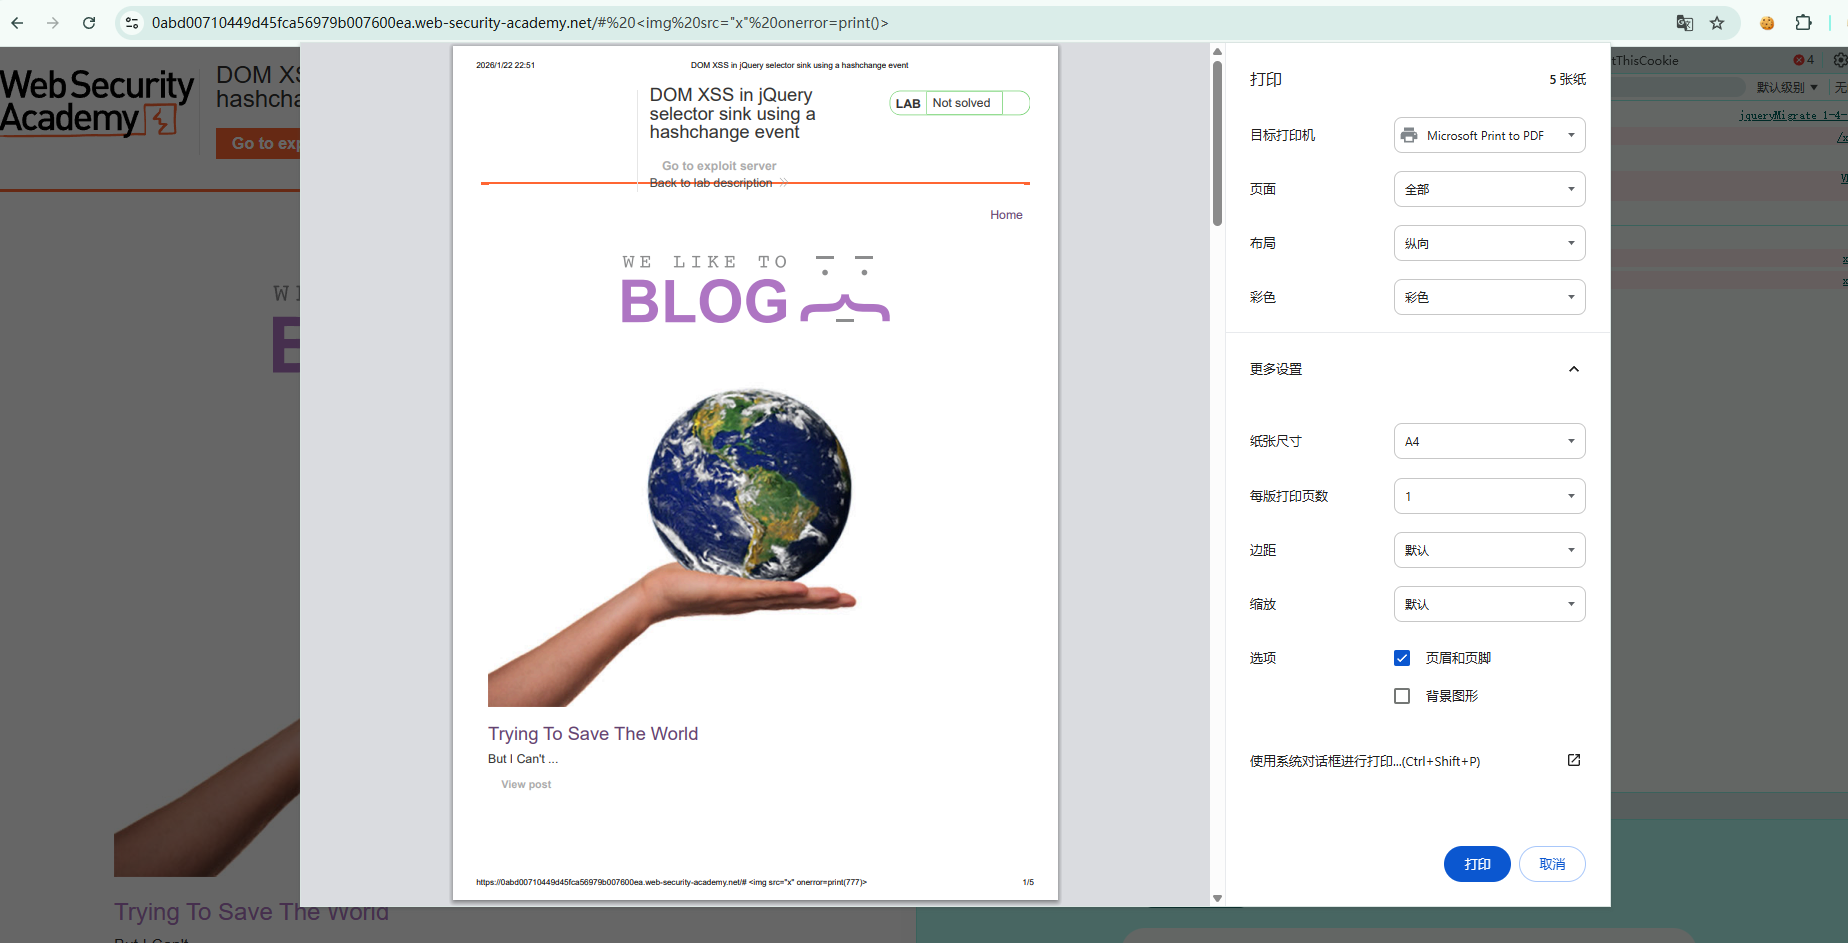Click the '5 张纸' sheet count text
This screenshot has height=943, width=1848.
[1567, 79]
